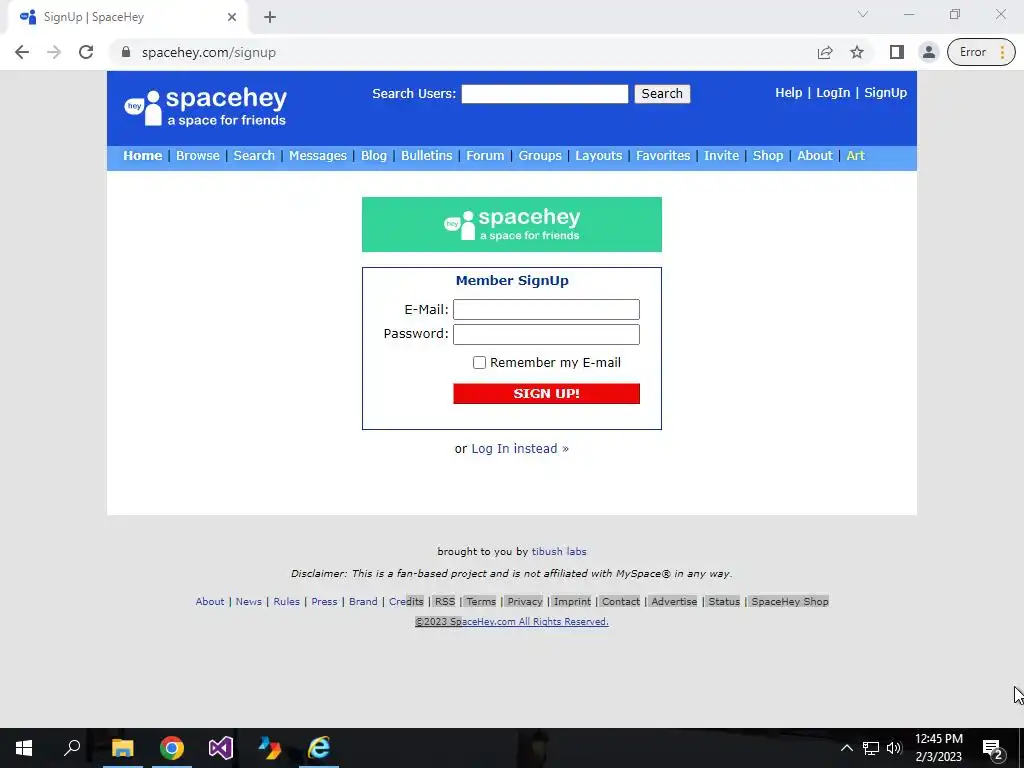Click the E-Mail input field
The width and height of the screenshot is (1024, 768).
[x=546, y=310]
